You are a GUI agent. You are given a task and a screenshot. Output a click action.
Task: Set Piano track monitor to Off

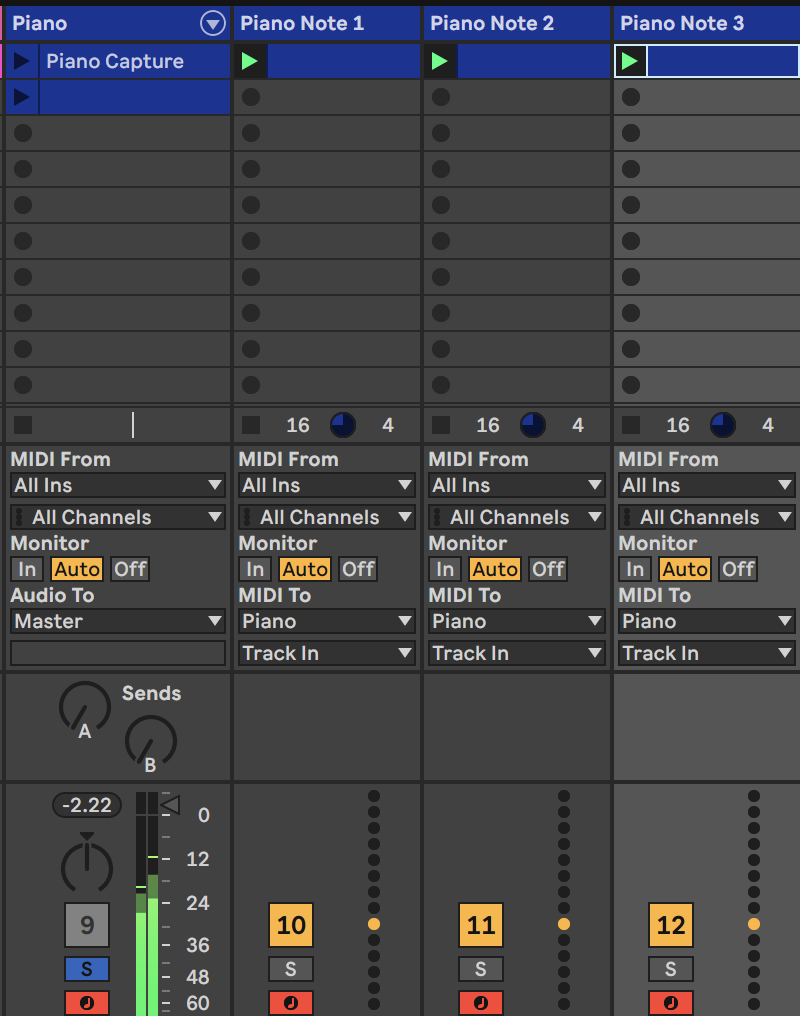(130, 570)
